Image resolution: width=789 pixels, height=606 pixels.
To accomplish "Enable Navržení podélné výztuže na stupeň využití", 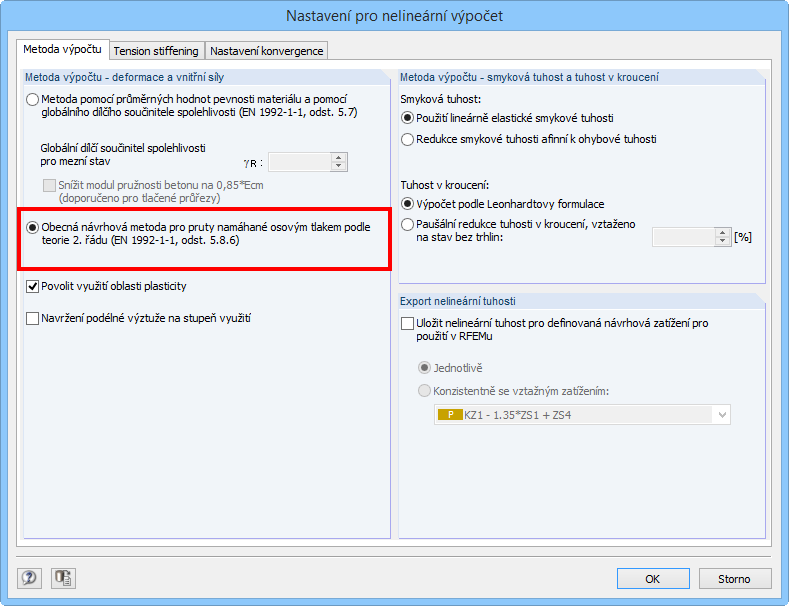I will (33, 318).
